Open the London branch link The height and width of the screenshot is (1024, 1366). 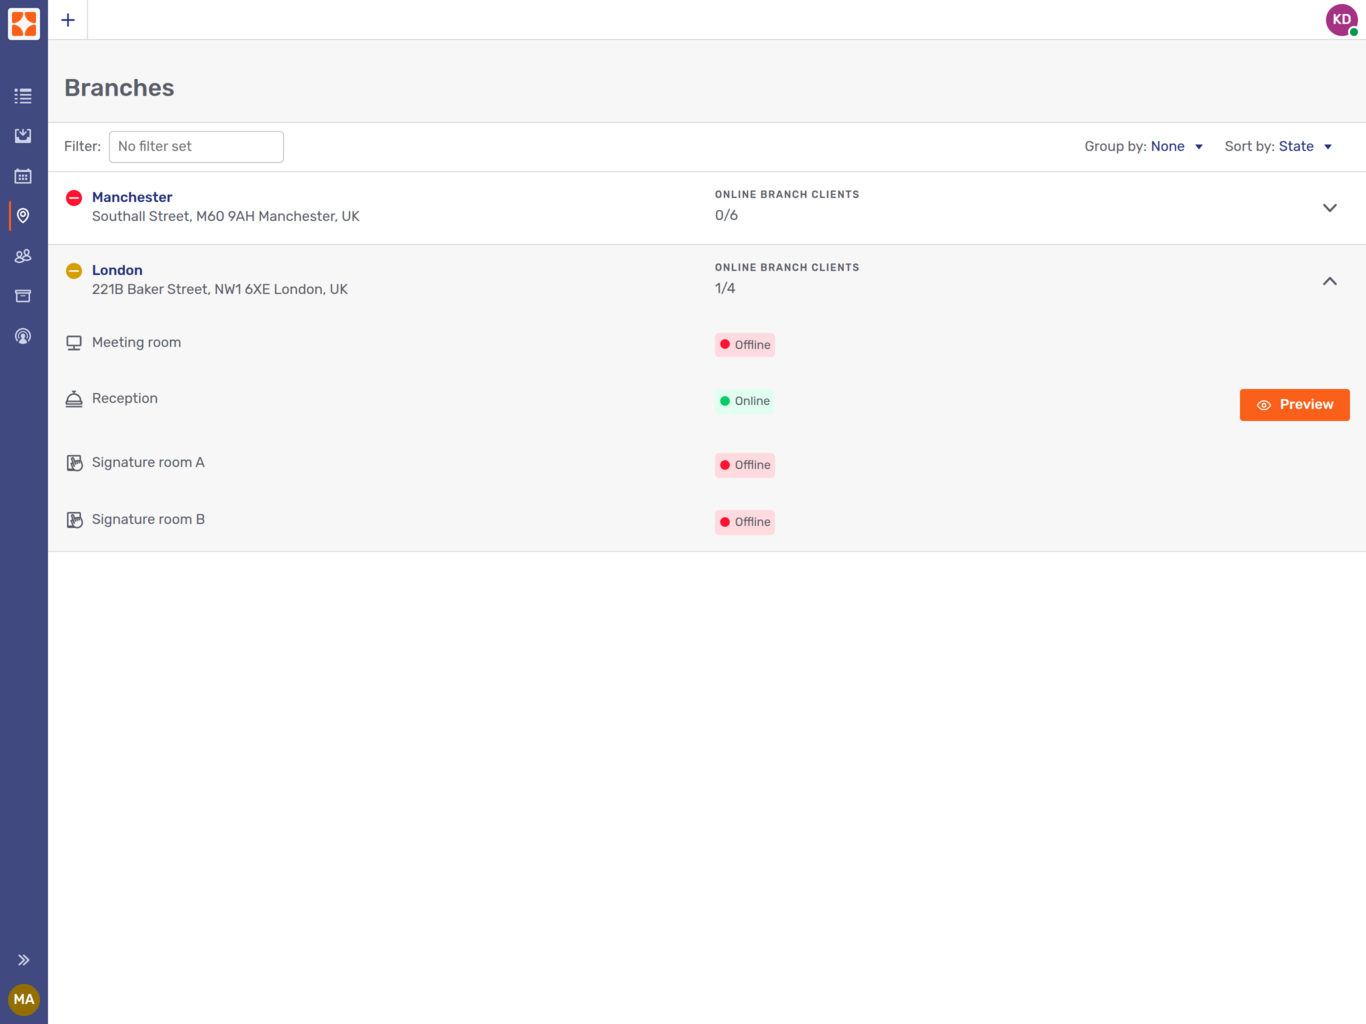(x=117, y=270)
